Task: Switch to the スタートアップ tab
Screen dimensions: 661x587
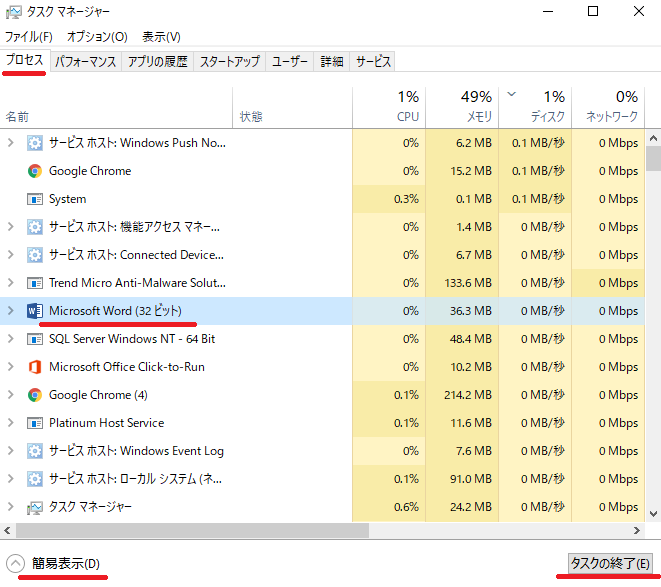Action: pyautogui.click(x=230, y=62)
